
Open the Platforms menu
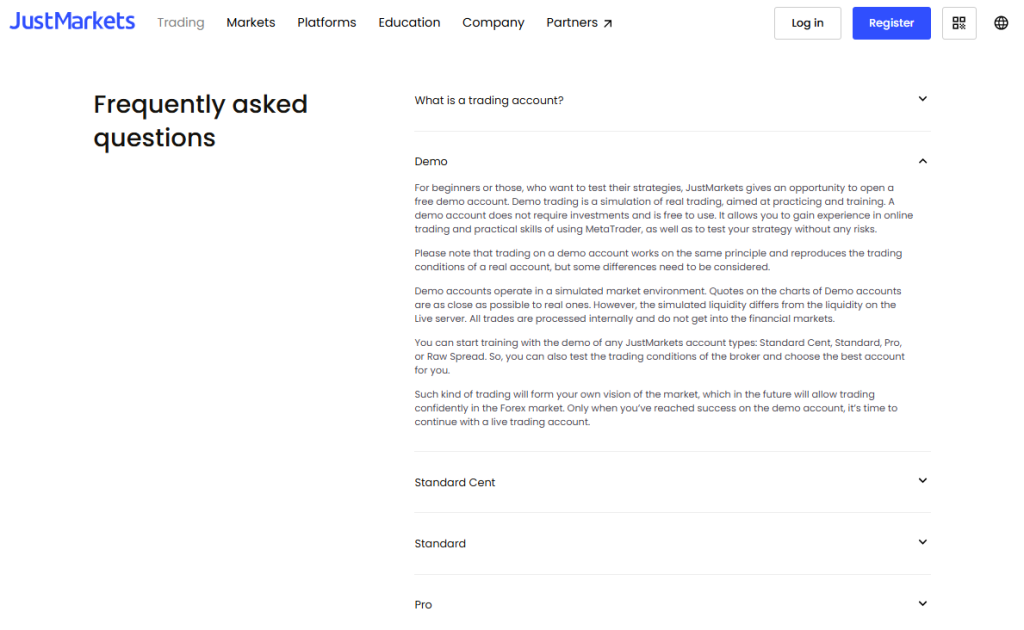327,23
